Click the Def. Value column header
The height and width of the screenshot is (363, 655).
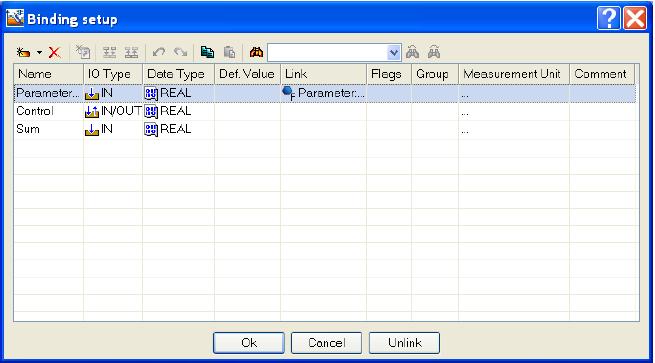point(247,74)
